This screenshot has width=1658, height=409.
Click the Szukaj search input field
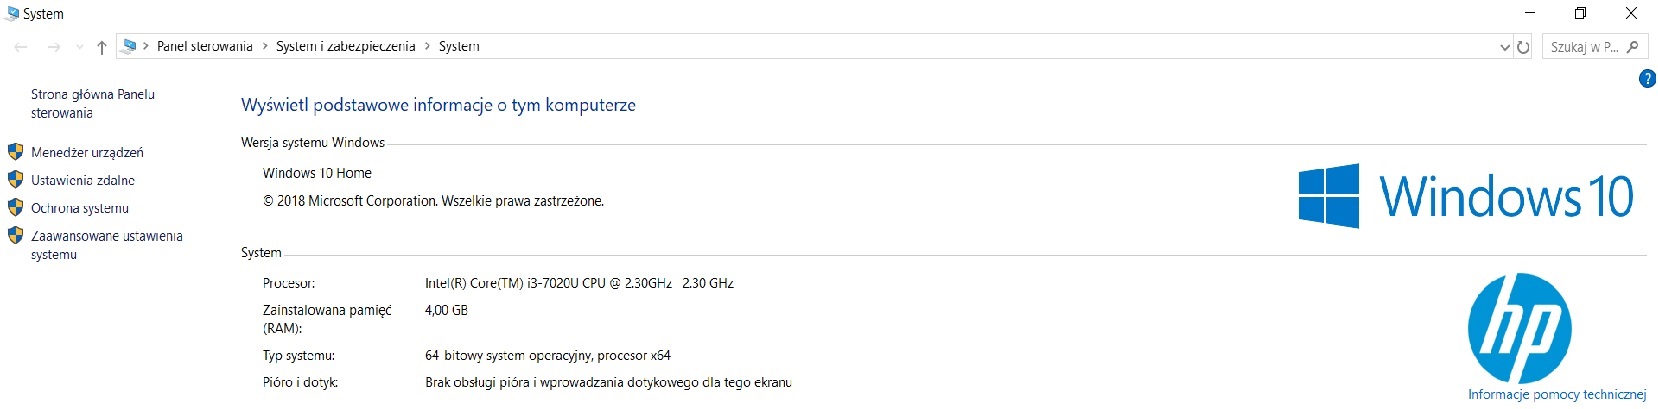coord(1583,47)
